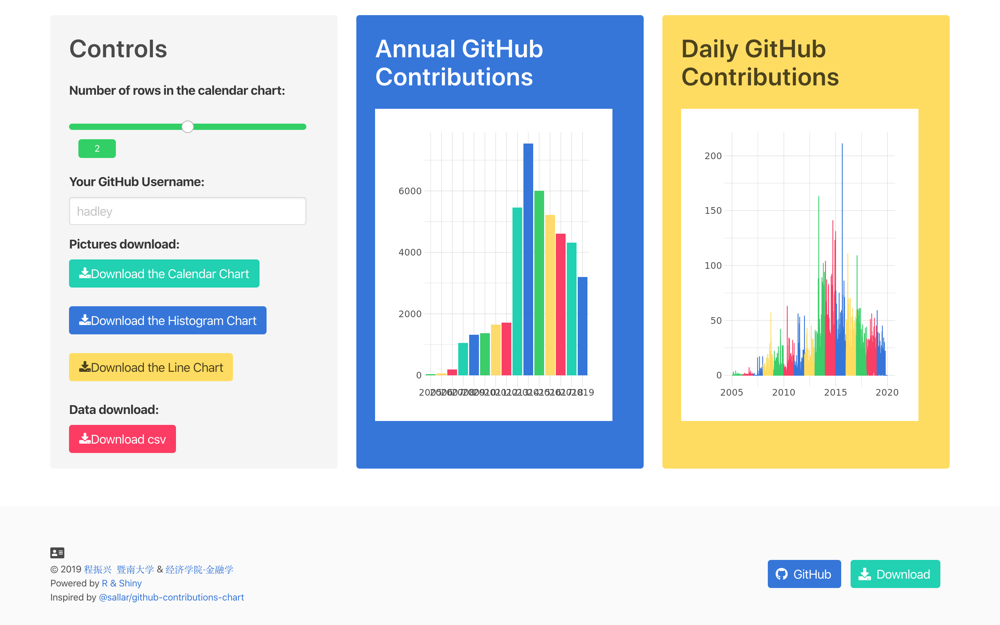Screen dimensions: 1000x625
Task: Click the 200 axis label in daily chart
Action: (713, 156)
